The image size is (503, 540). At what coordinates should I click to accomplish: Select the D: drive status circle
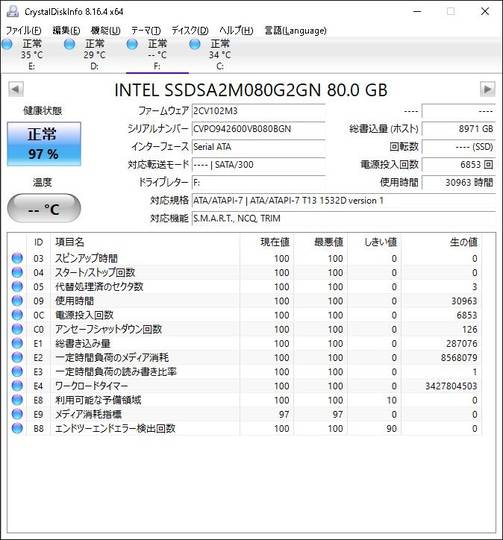pyautogui.click(x=69, y=44)
